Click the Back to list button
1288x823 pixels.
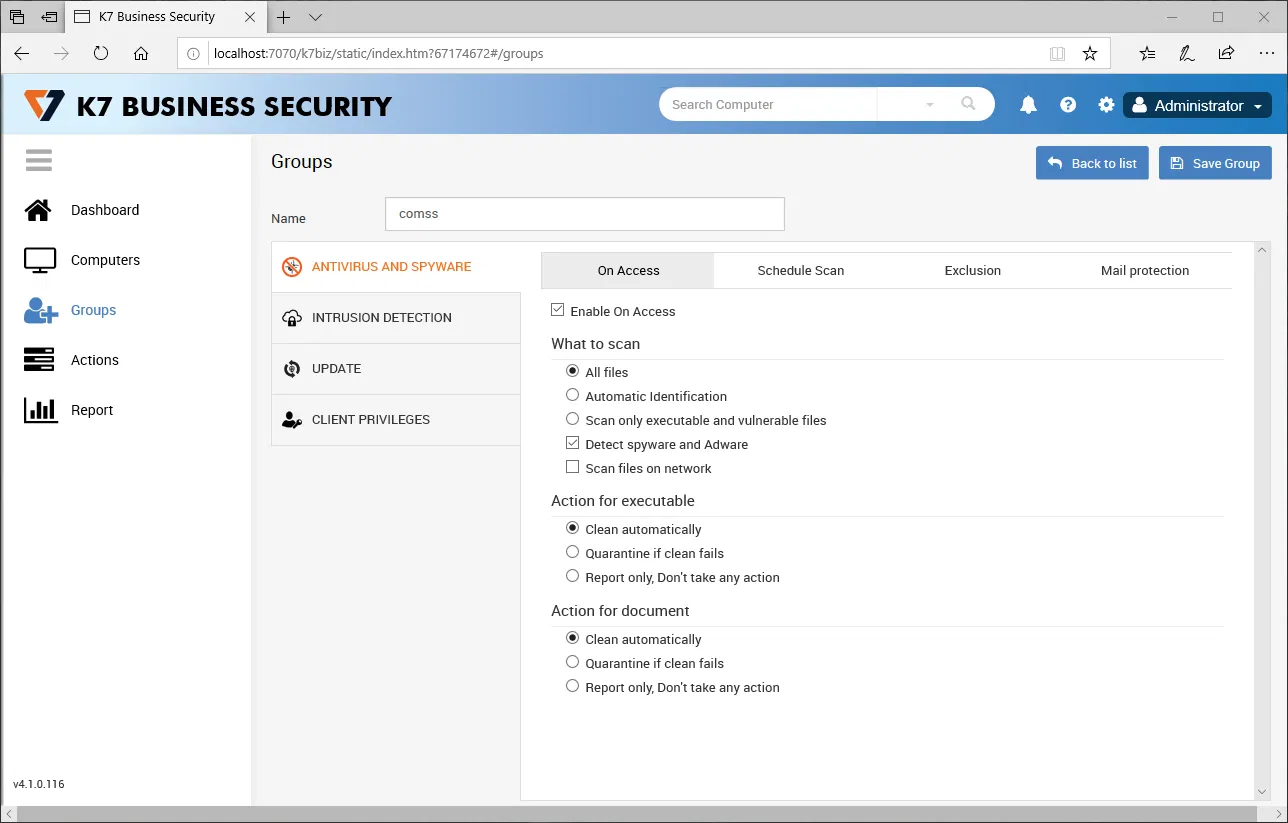[1093, 163]
